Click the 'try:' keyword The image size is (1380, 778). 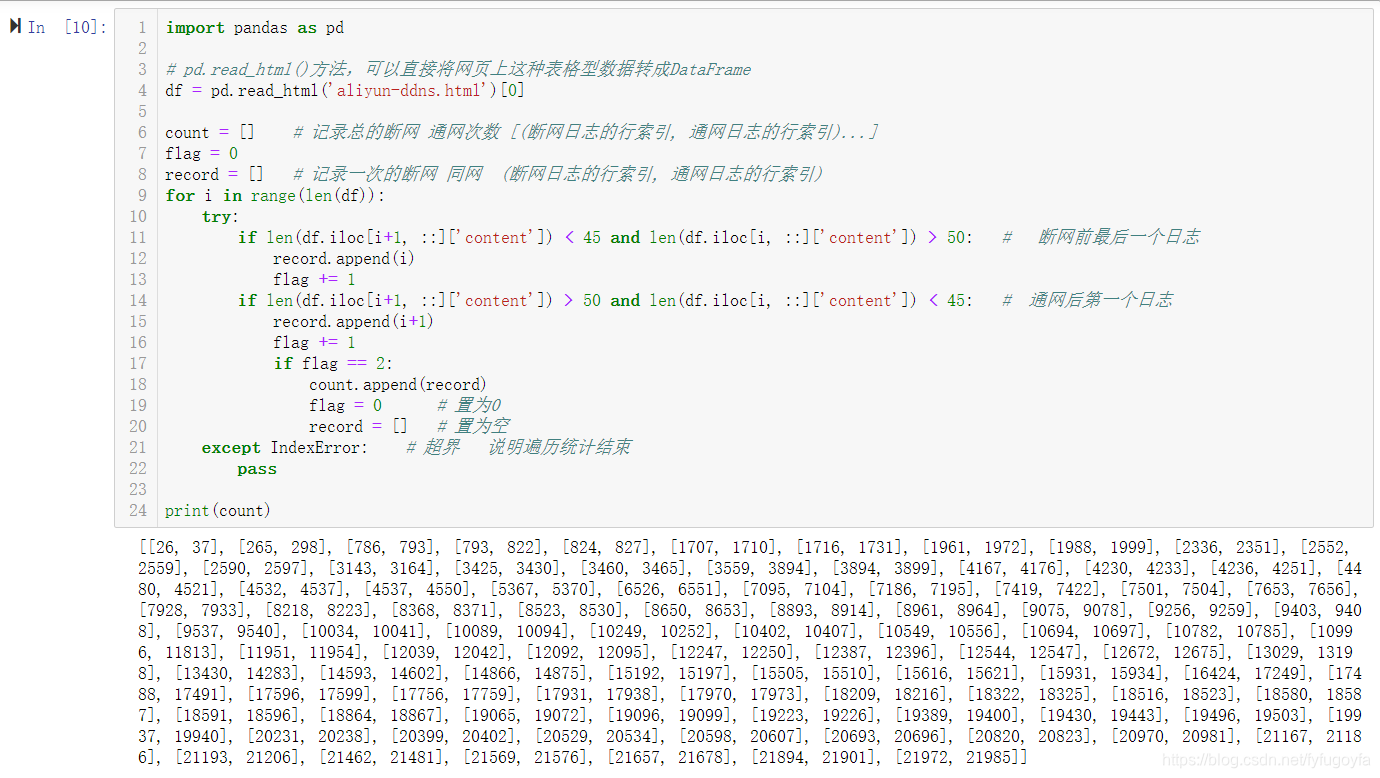pos(220,216)
